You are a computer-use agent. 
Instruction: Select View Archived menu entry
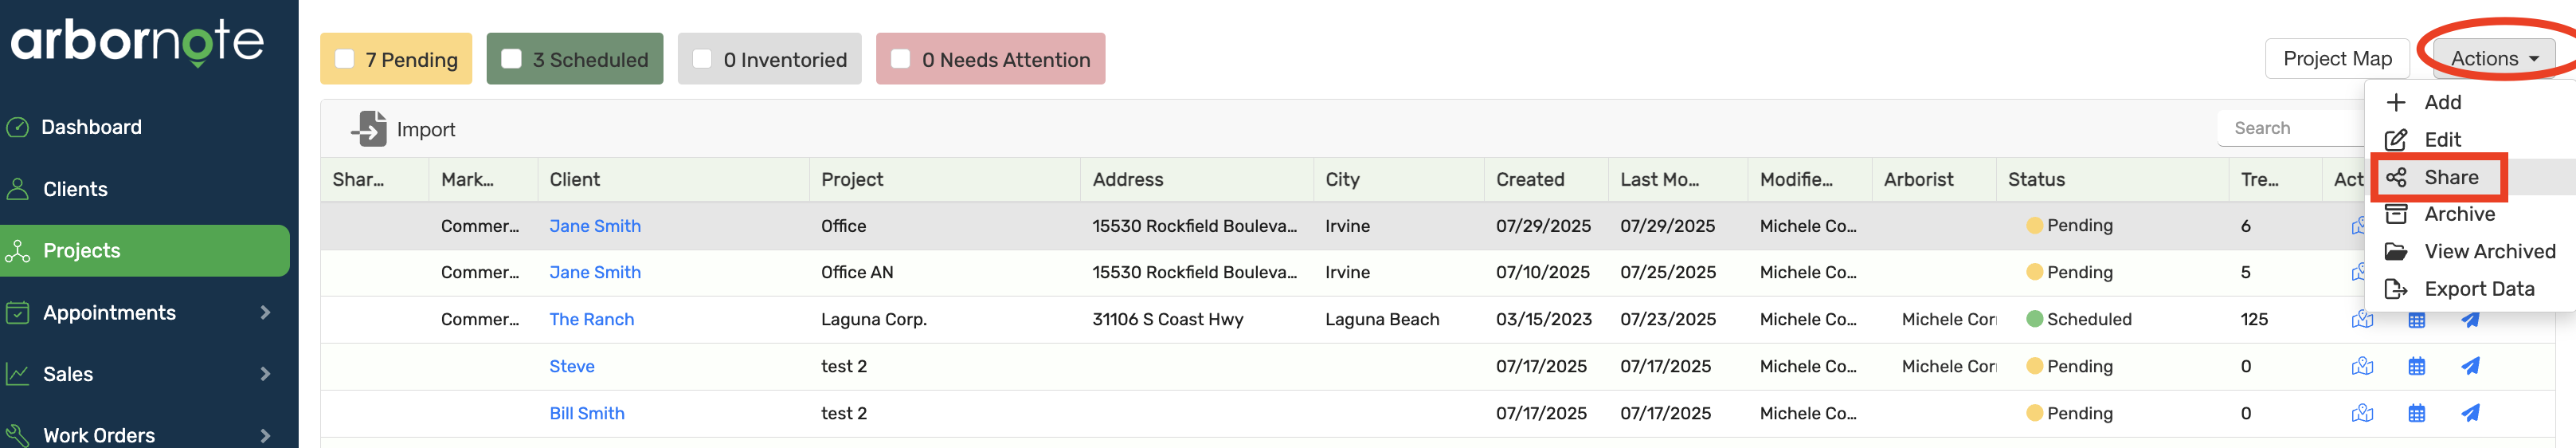click(2488, 252)
